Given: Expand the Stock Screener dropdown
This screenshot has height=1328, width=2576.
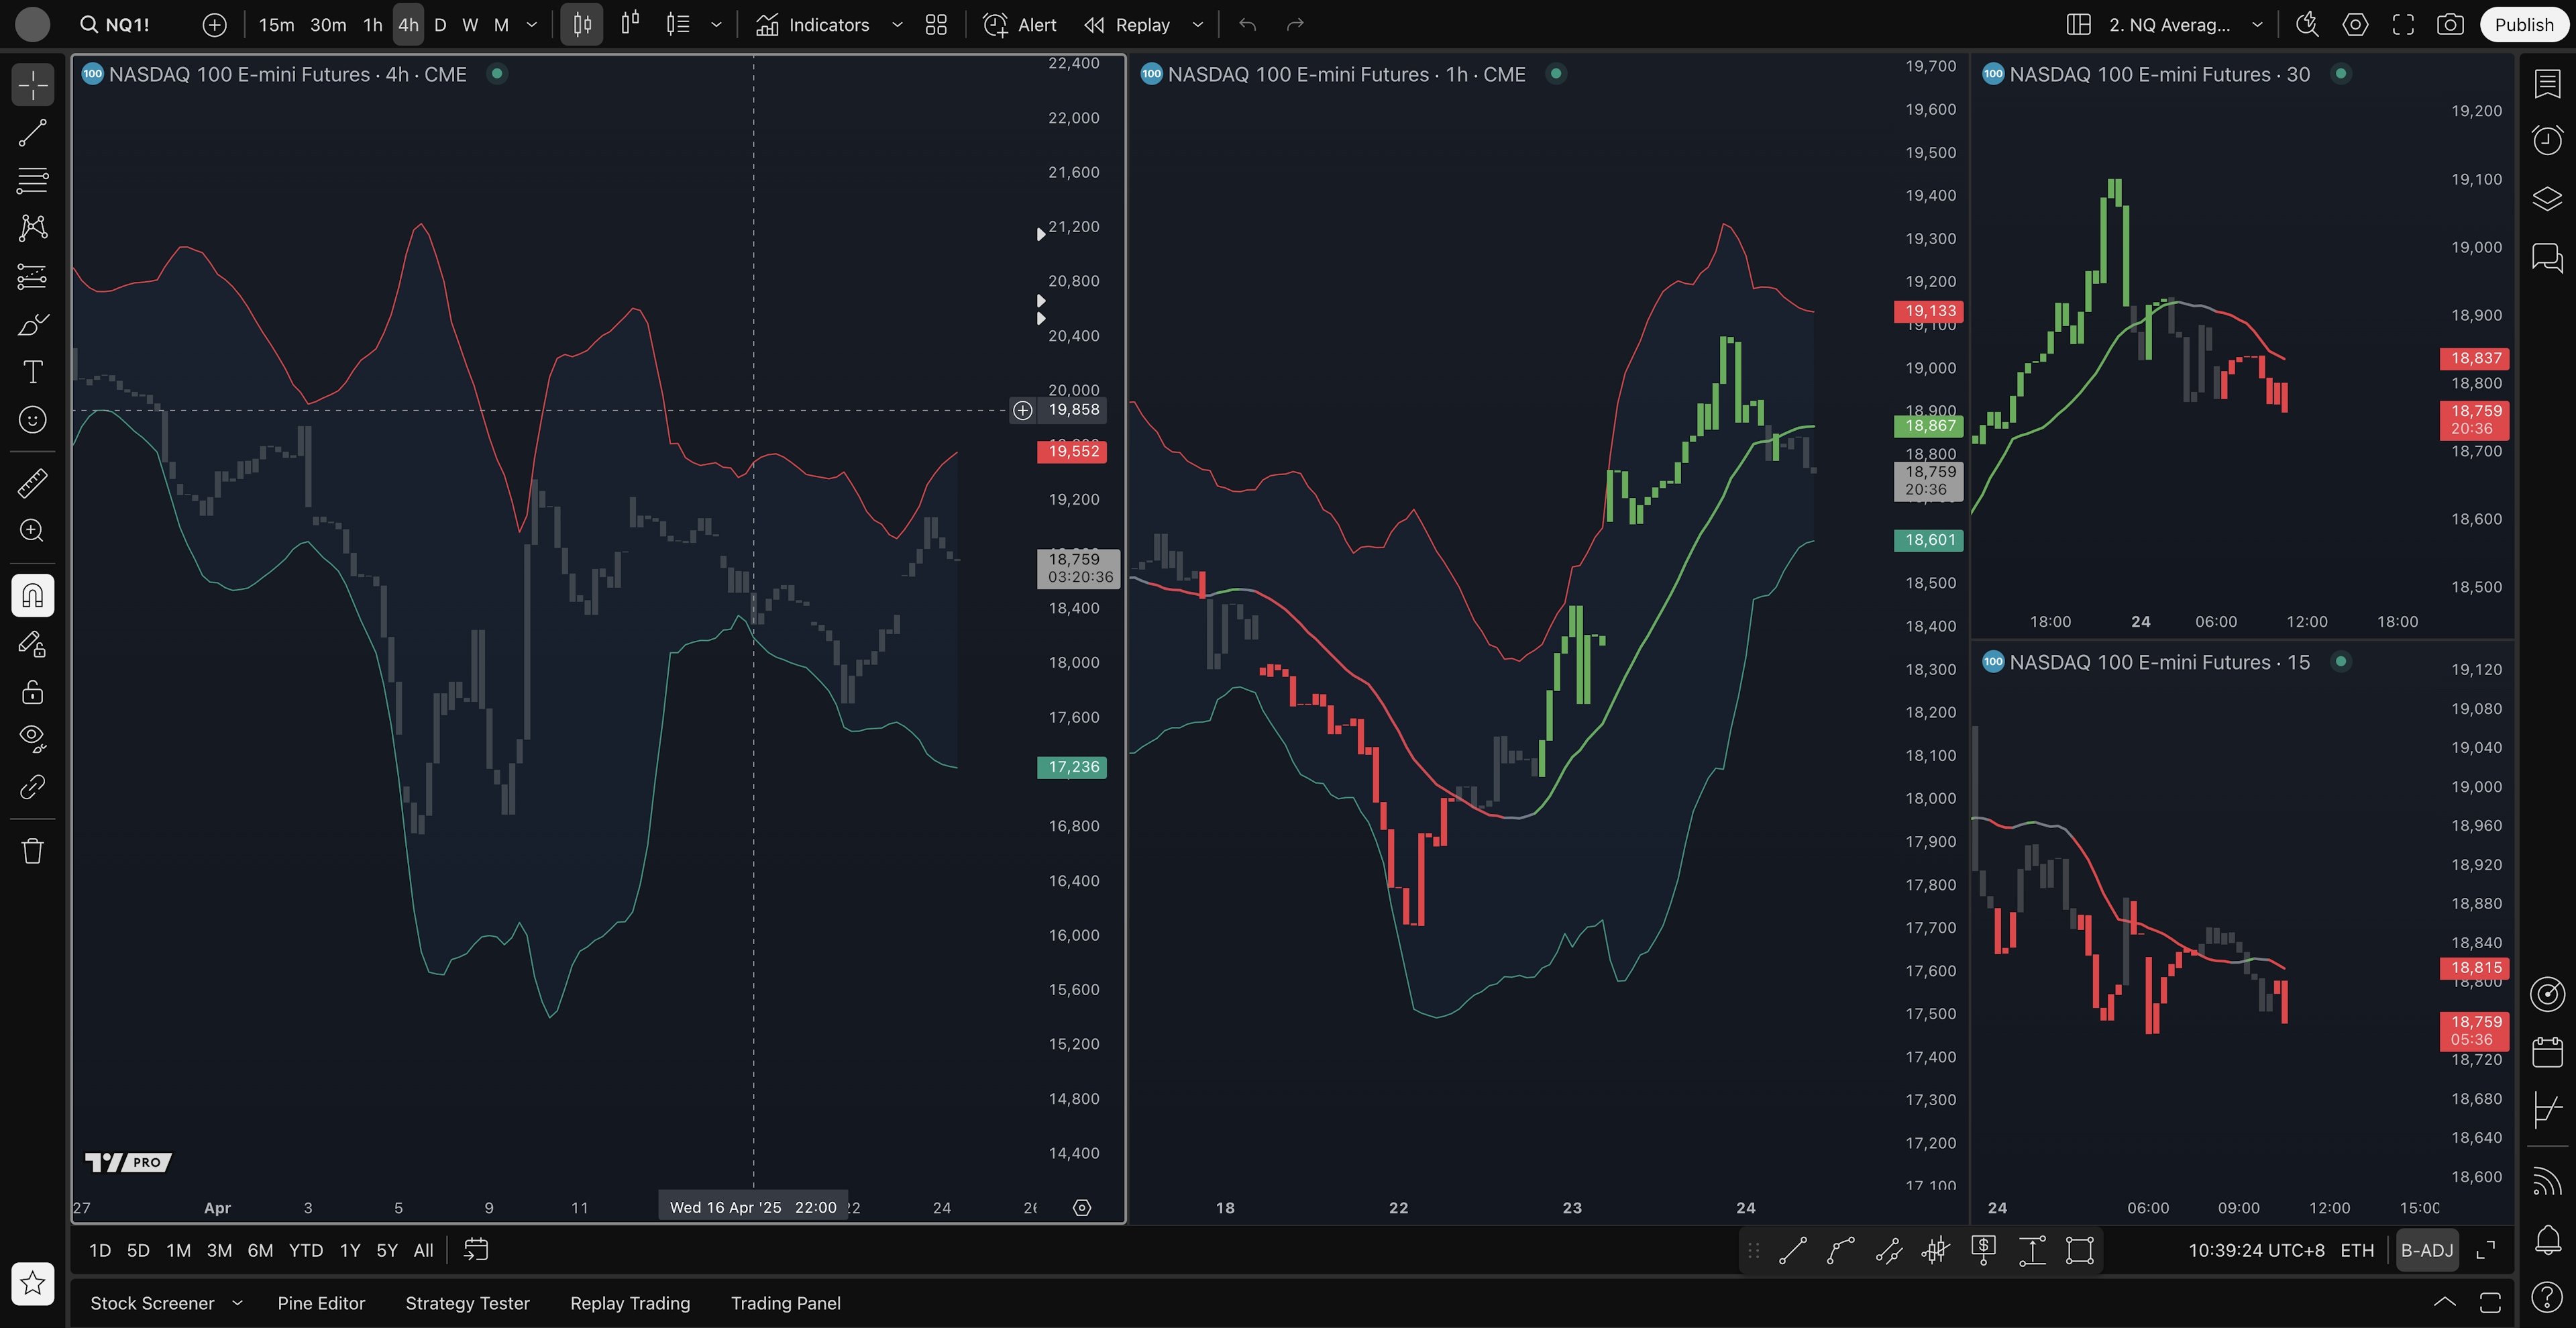Looking at the screenshot, I should [x=237, y=1303].
